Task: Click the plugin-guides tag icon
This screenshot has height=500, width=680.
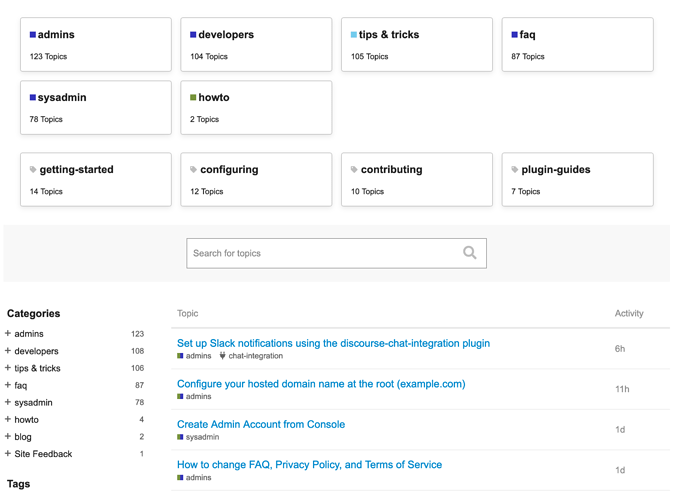Action: (515, 170)
